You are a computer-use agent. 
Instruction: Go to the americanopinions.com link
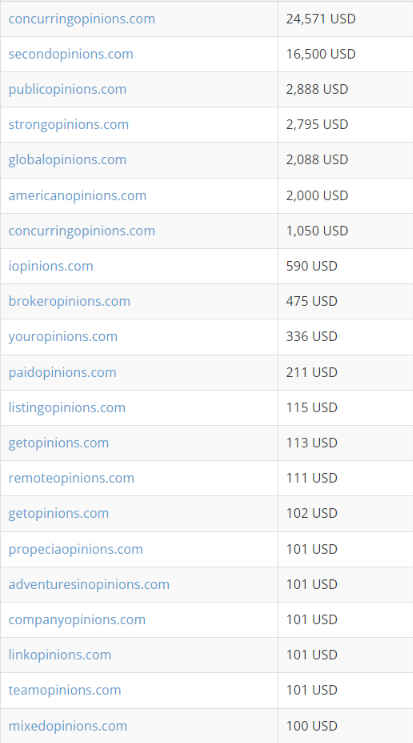[x=77, y=195]
